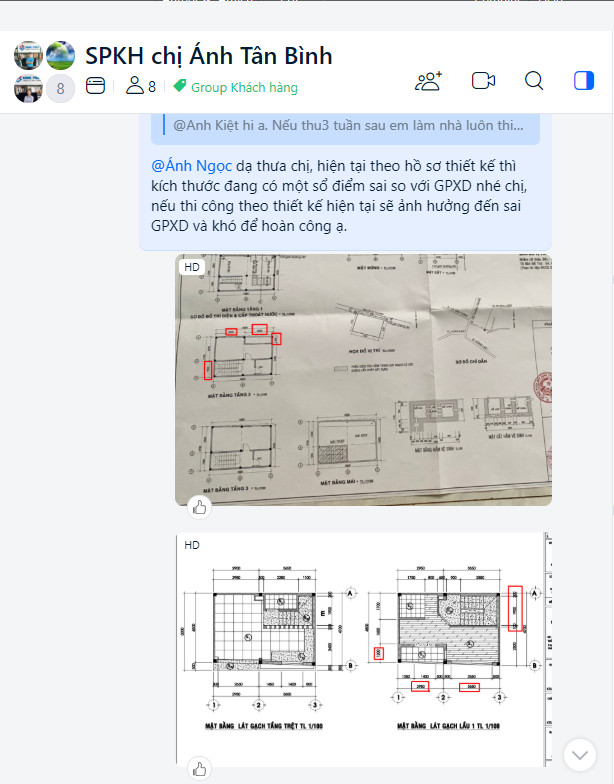Open search in conversation
Image resolution: width=614 pixels, height=784 pixels.
point(534,80)
